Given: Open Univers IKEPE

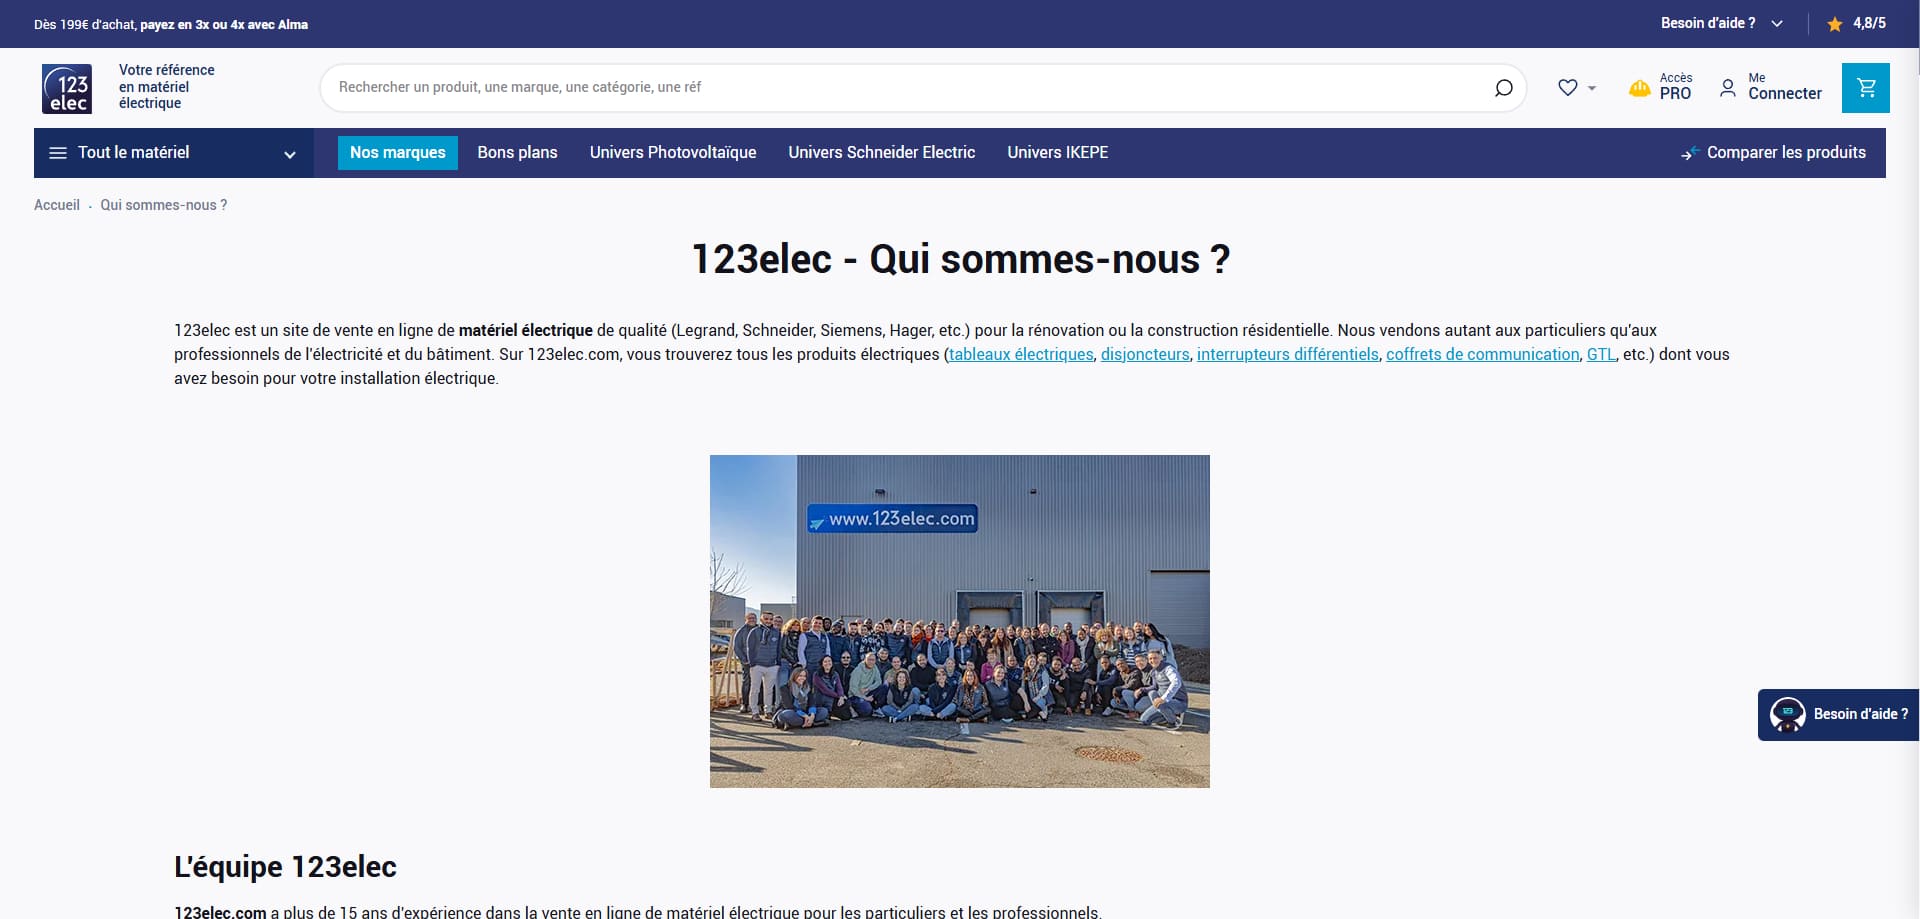Looking at the screenshot, I should [1058, 153].
